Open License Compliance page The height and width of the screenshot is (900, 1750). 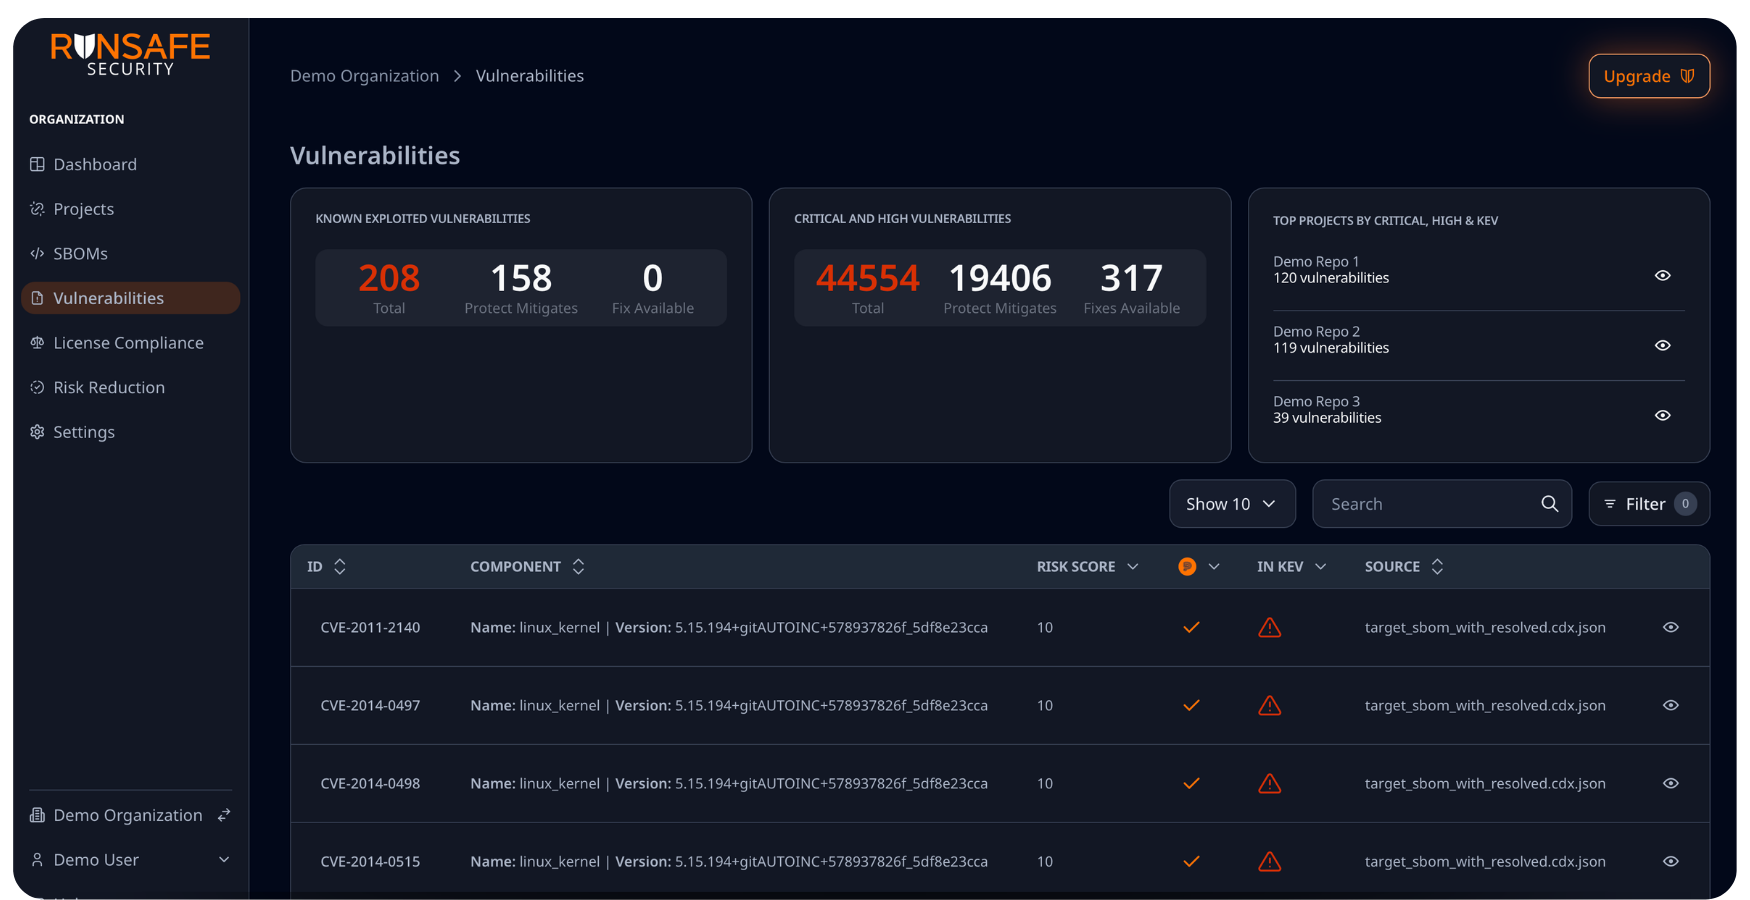click(130, 343)
